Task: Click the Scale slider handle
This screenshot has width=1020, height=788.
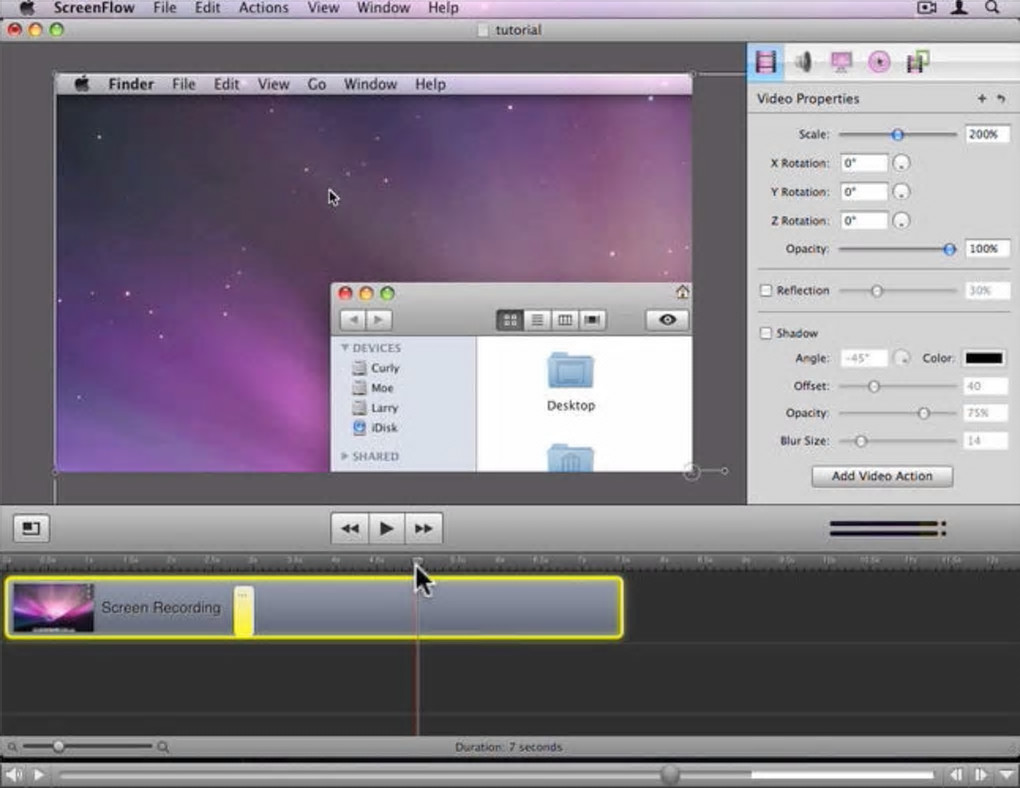Action: (x=898, y=135)
